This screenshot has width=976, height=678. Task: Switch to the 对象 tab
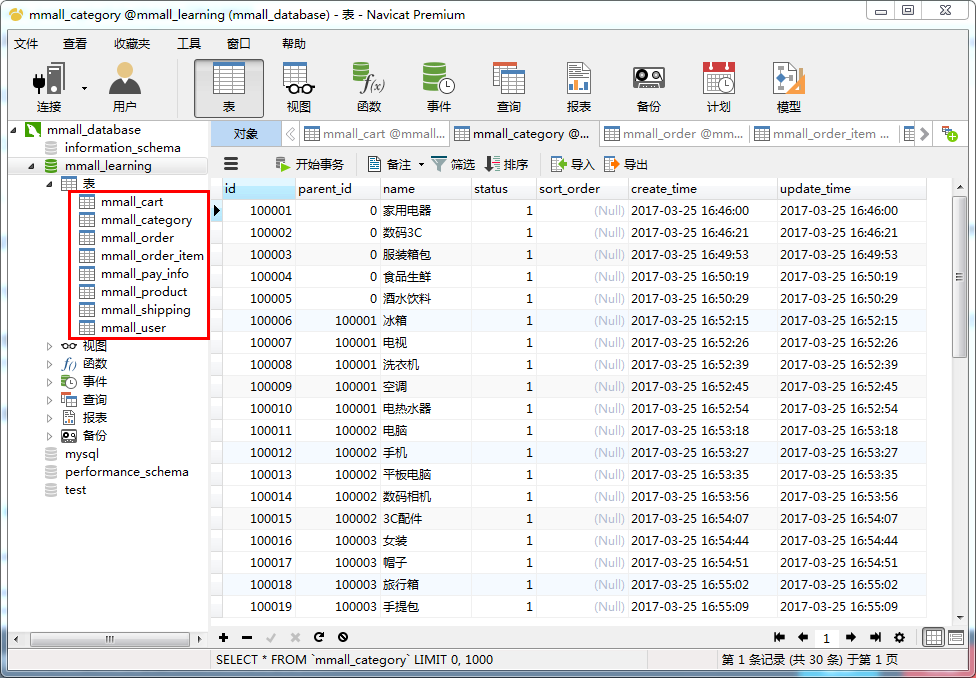246,133
